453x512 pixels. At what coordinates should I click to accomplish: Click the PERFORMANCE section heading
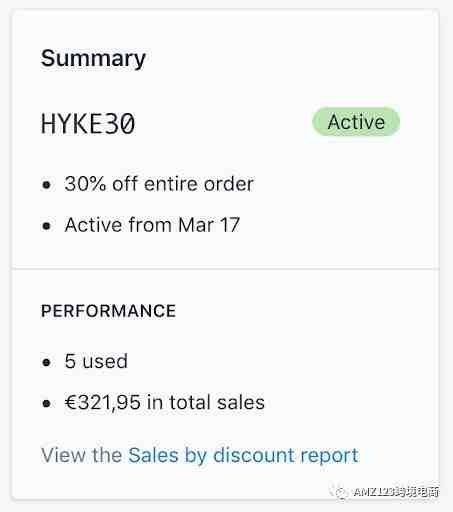tap(108, 311)
